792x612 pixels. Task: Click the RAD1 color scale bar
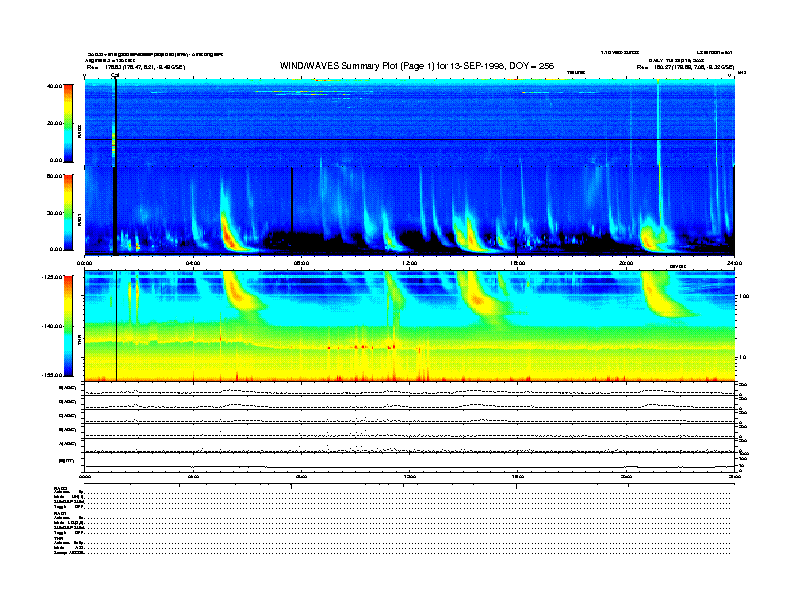click(68, 213)
